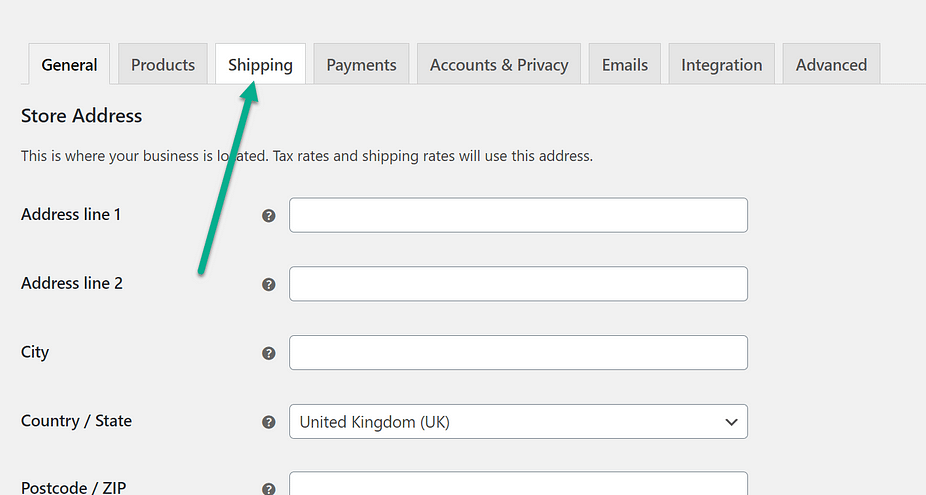Screen dimensions: 926x495
Task: Click help icon beside Address line 1
Action: click(268, 215)
